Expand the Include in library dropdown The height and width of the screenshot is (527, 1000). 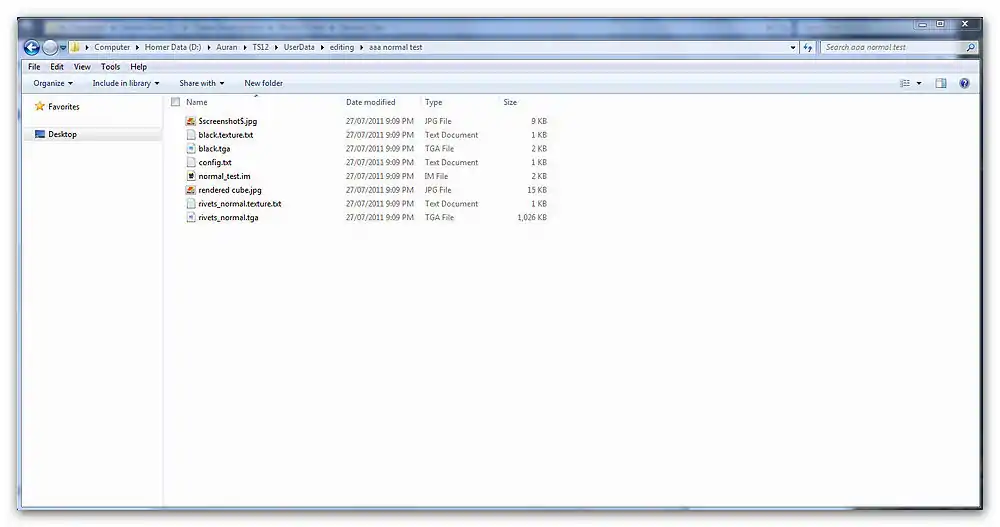pyautogui.click(x=126, y=84)
